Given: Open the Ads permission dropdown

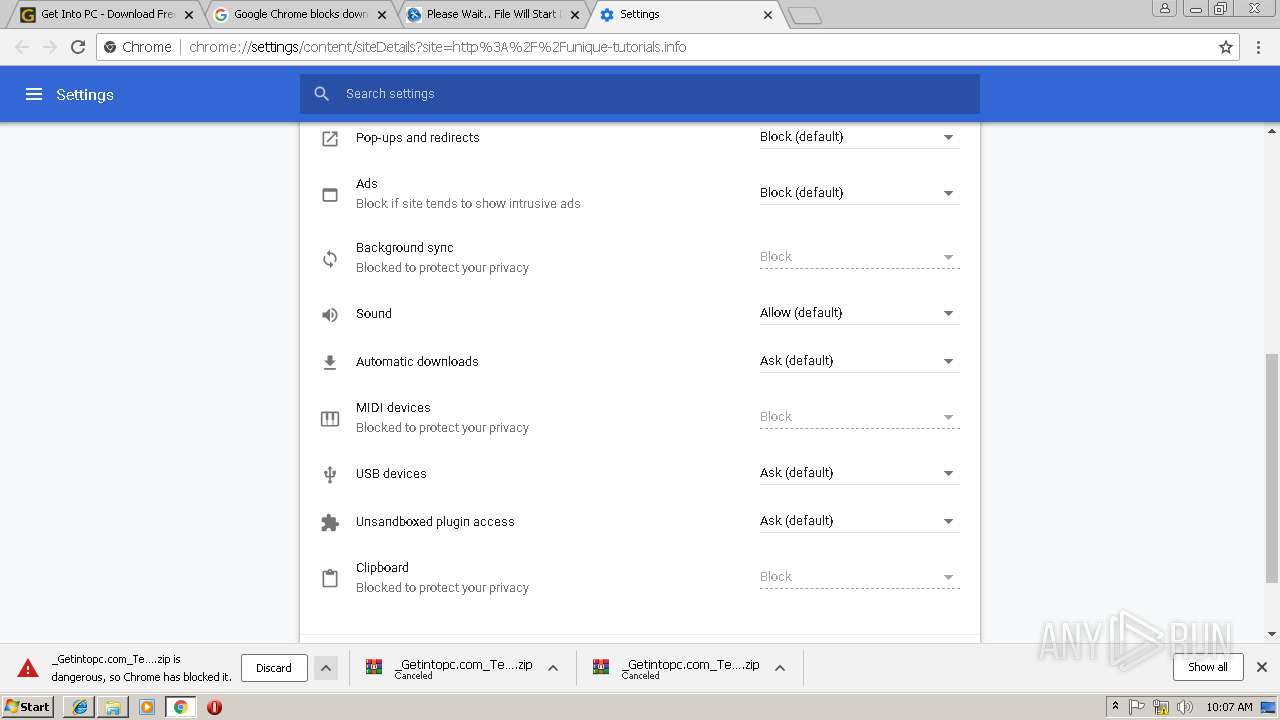Looking at the screenshot, I should click(859, 193).
